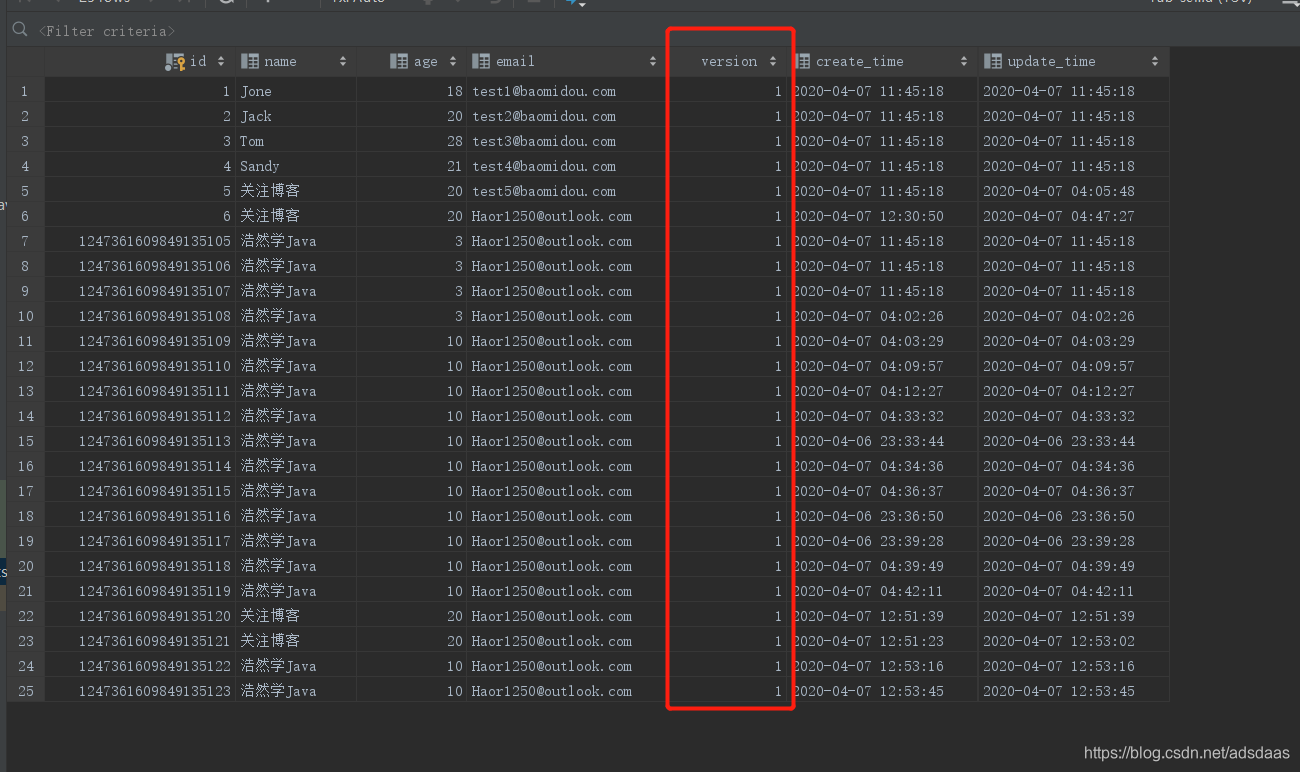Select the name column header label
The width and height of the screenshot is (1300, 772).
280,62
